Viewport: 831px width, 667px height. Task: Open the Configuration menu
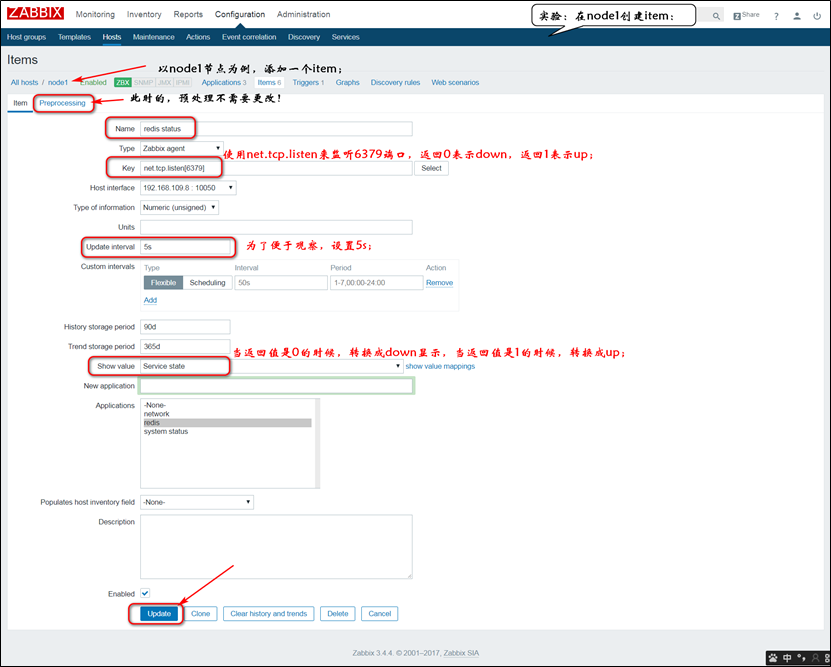[240, 14]
